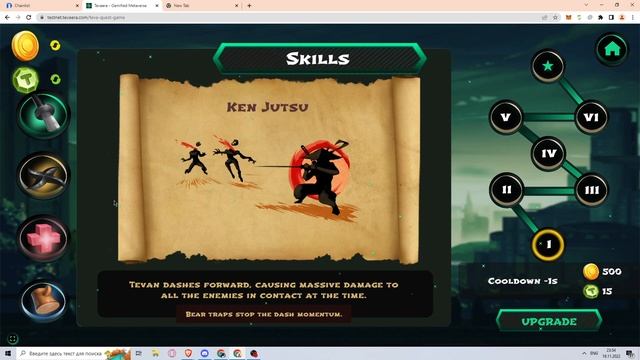Close the Tevaera browser tab

pyautogui.click(x=157, y=6)
